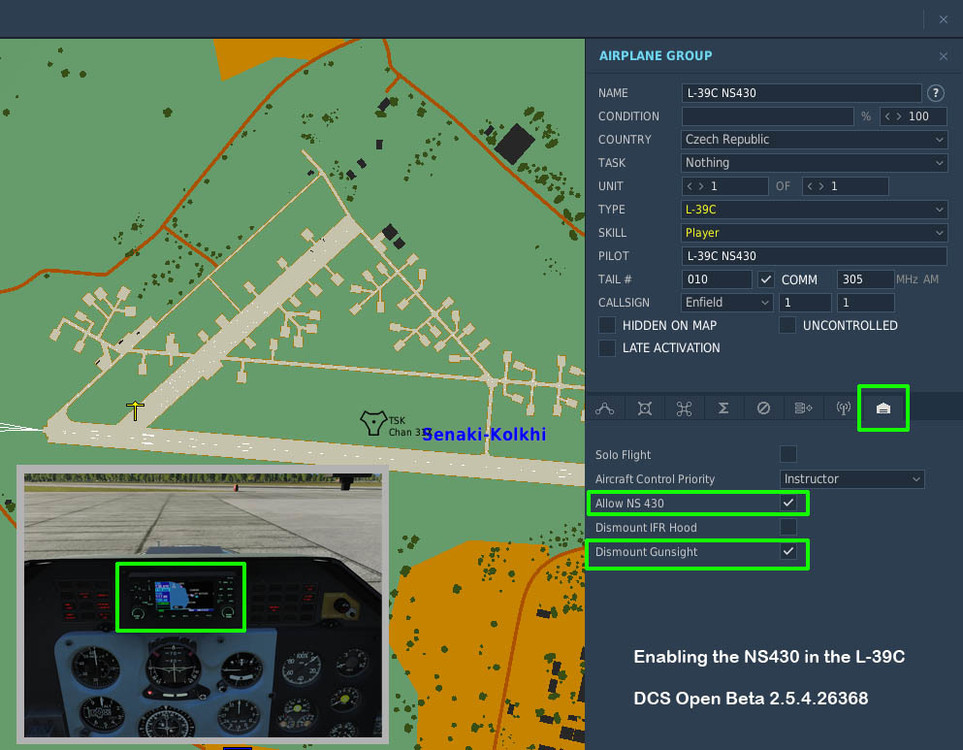Image resolution: width=963 pixels, height=750 pixels.
Task: Open the Type dropdown showing L-39C
Action: pyautogui.click(x=814, y=209)
